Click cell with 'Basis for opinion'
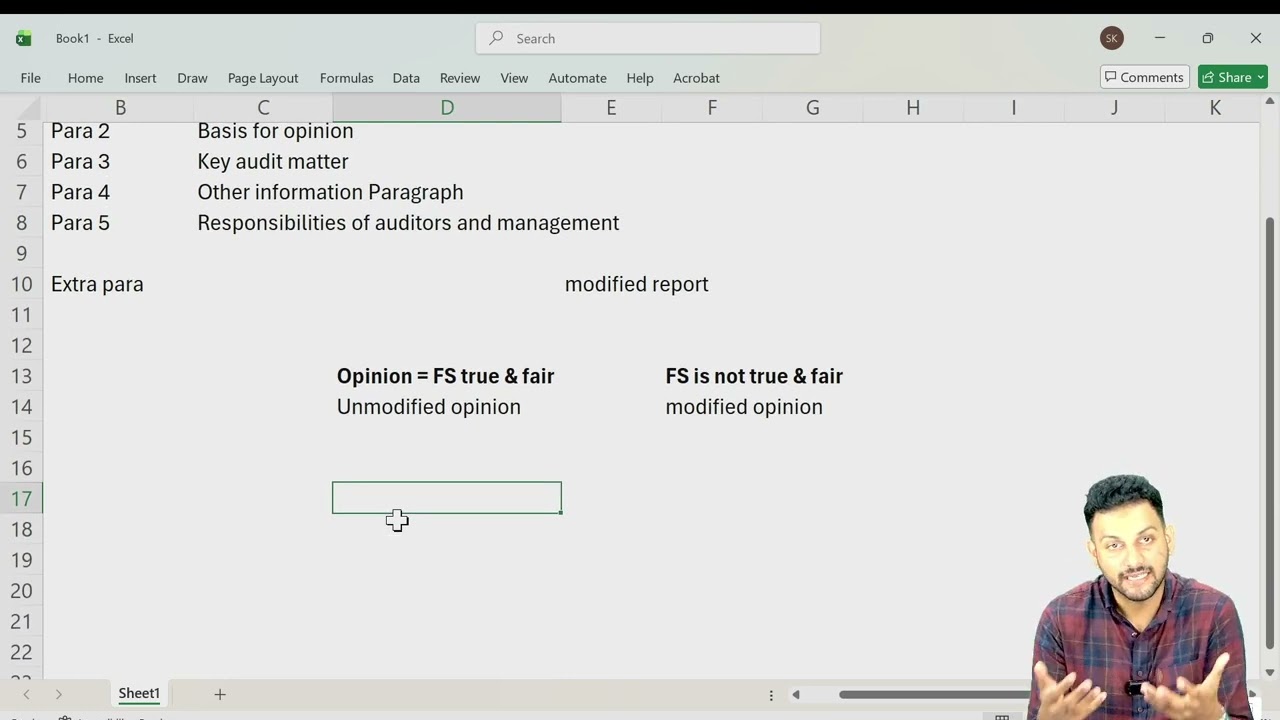The image size is (1280, 720). tap(264, 131)
